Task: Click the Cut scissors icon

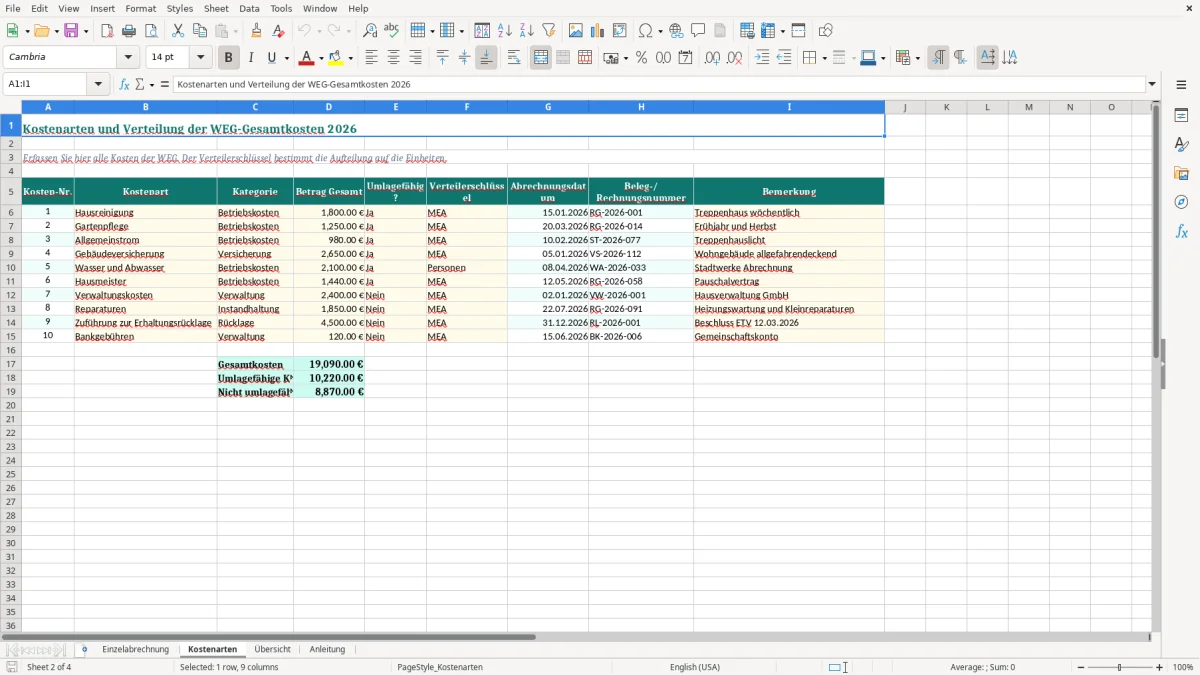Action: tap(178, 31)
